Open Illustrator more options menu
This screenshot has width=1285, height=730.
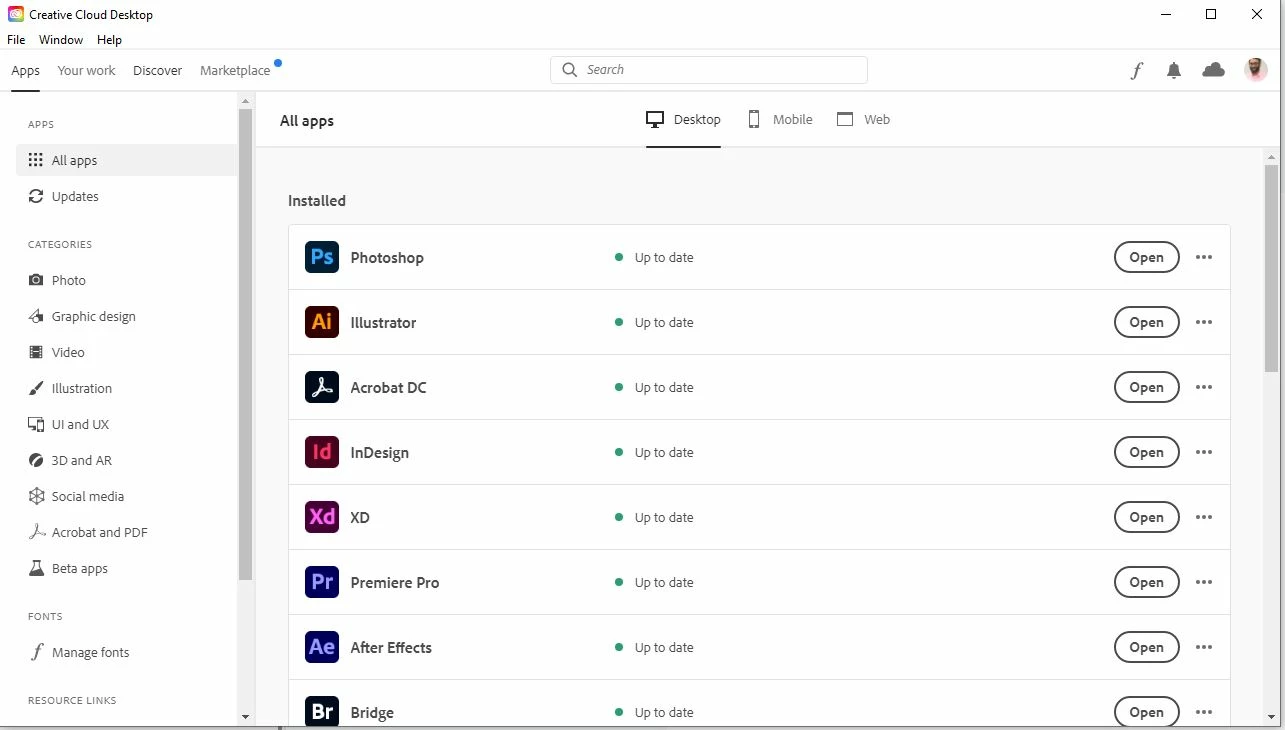point(1204,322)
